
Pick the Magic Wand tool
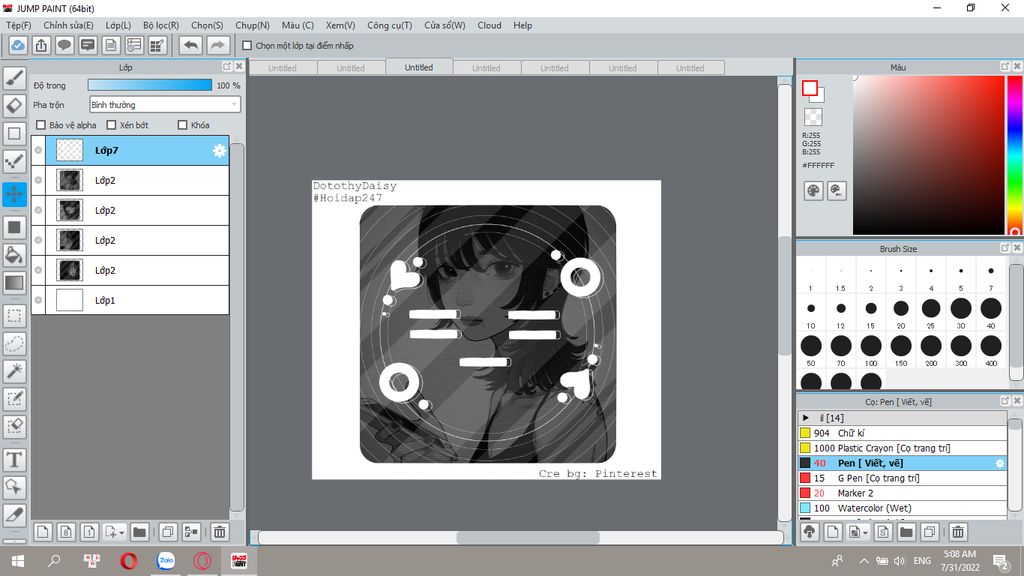(x=14, y=371)
